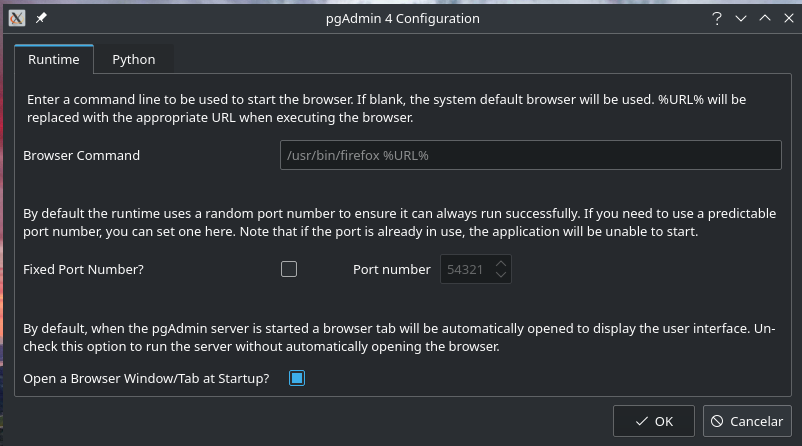Click inside the Port number value box
This screenshot has height=446, width=802.
466,269
